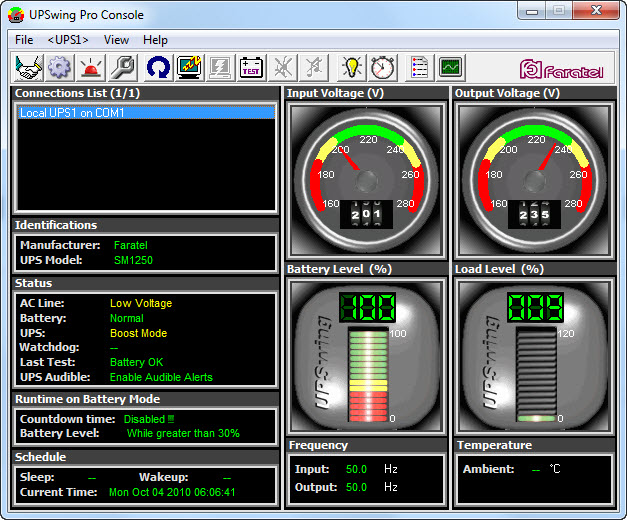
Task: Open the Help menu
Action: pos(156,40)
